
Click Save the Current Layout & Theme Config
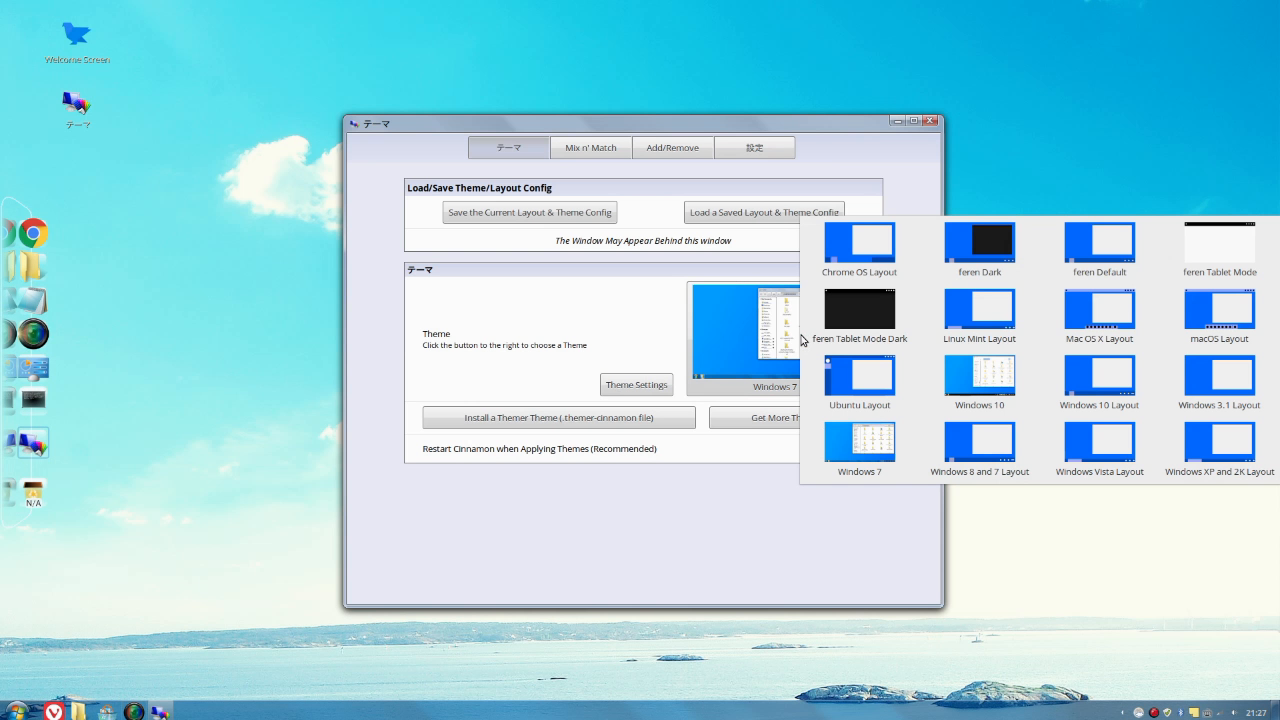(530, 212)
